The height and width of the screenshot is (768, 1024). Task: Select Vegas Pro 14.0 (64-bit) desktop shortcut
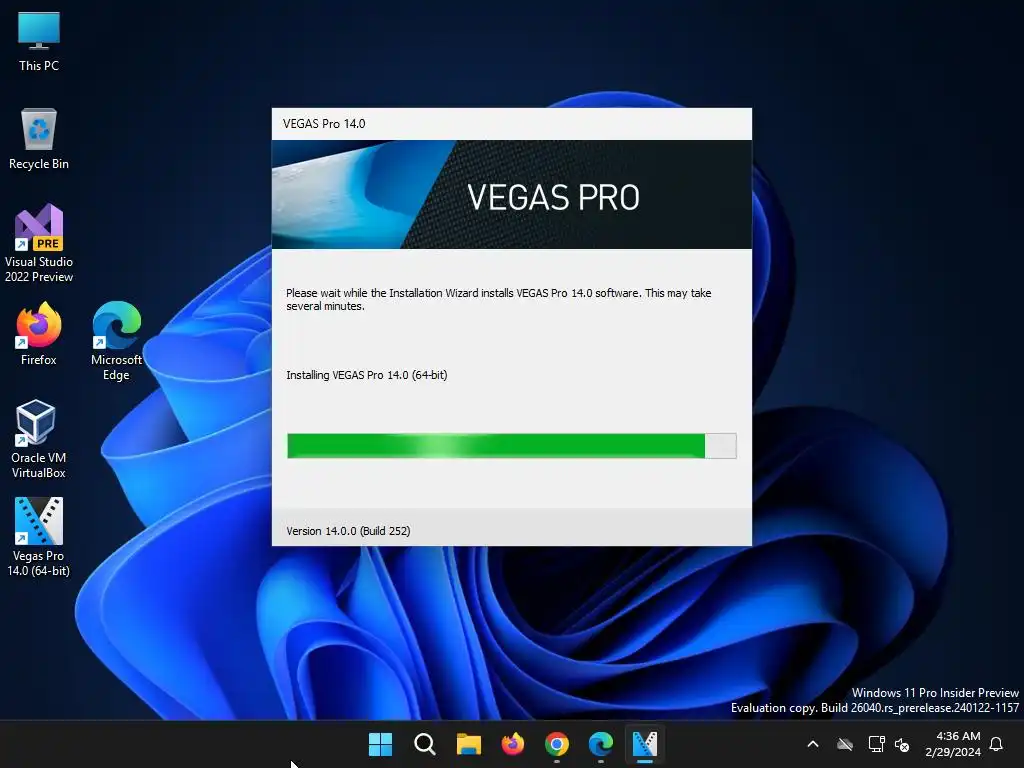39,537
